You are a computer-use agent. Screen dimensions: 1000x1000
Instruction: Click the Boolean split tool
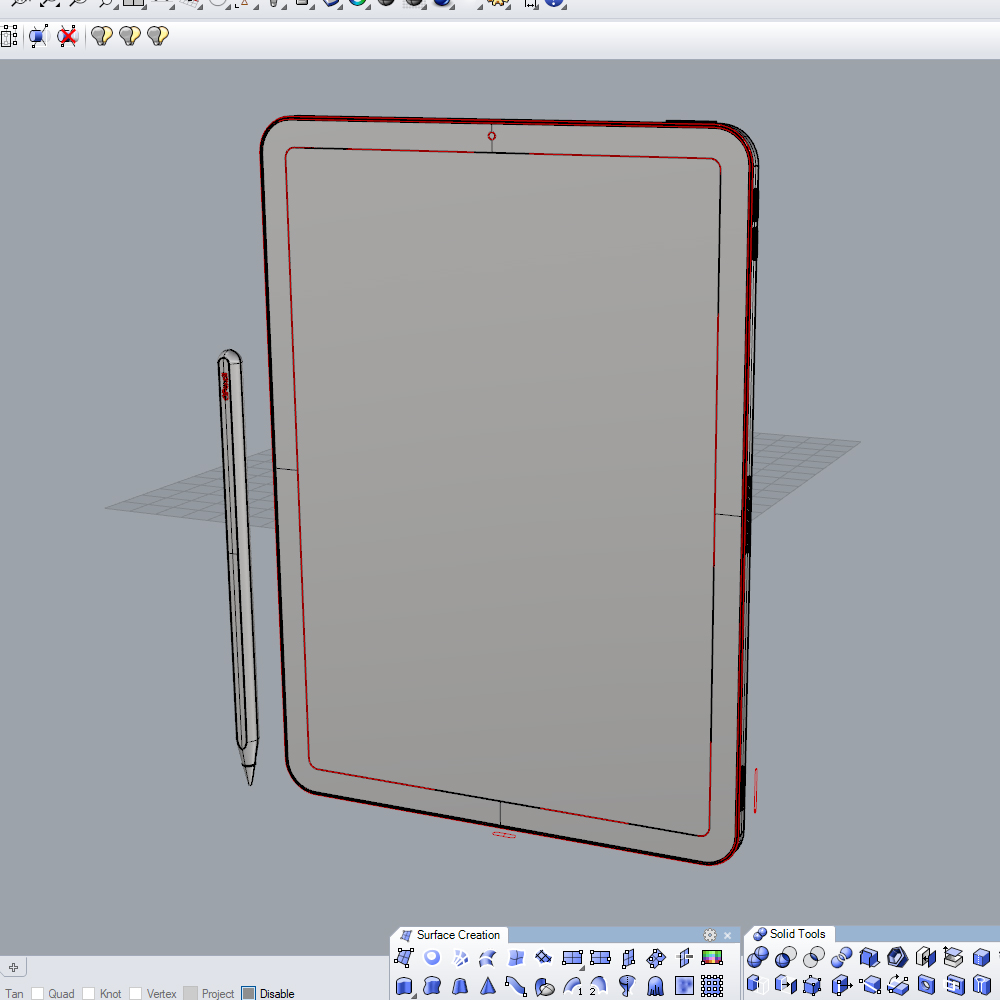(842, 957)
